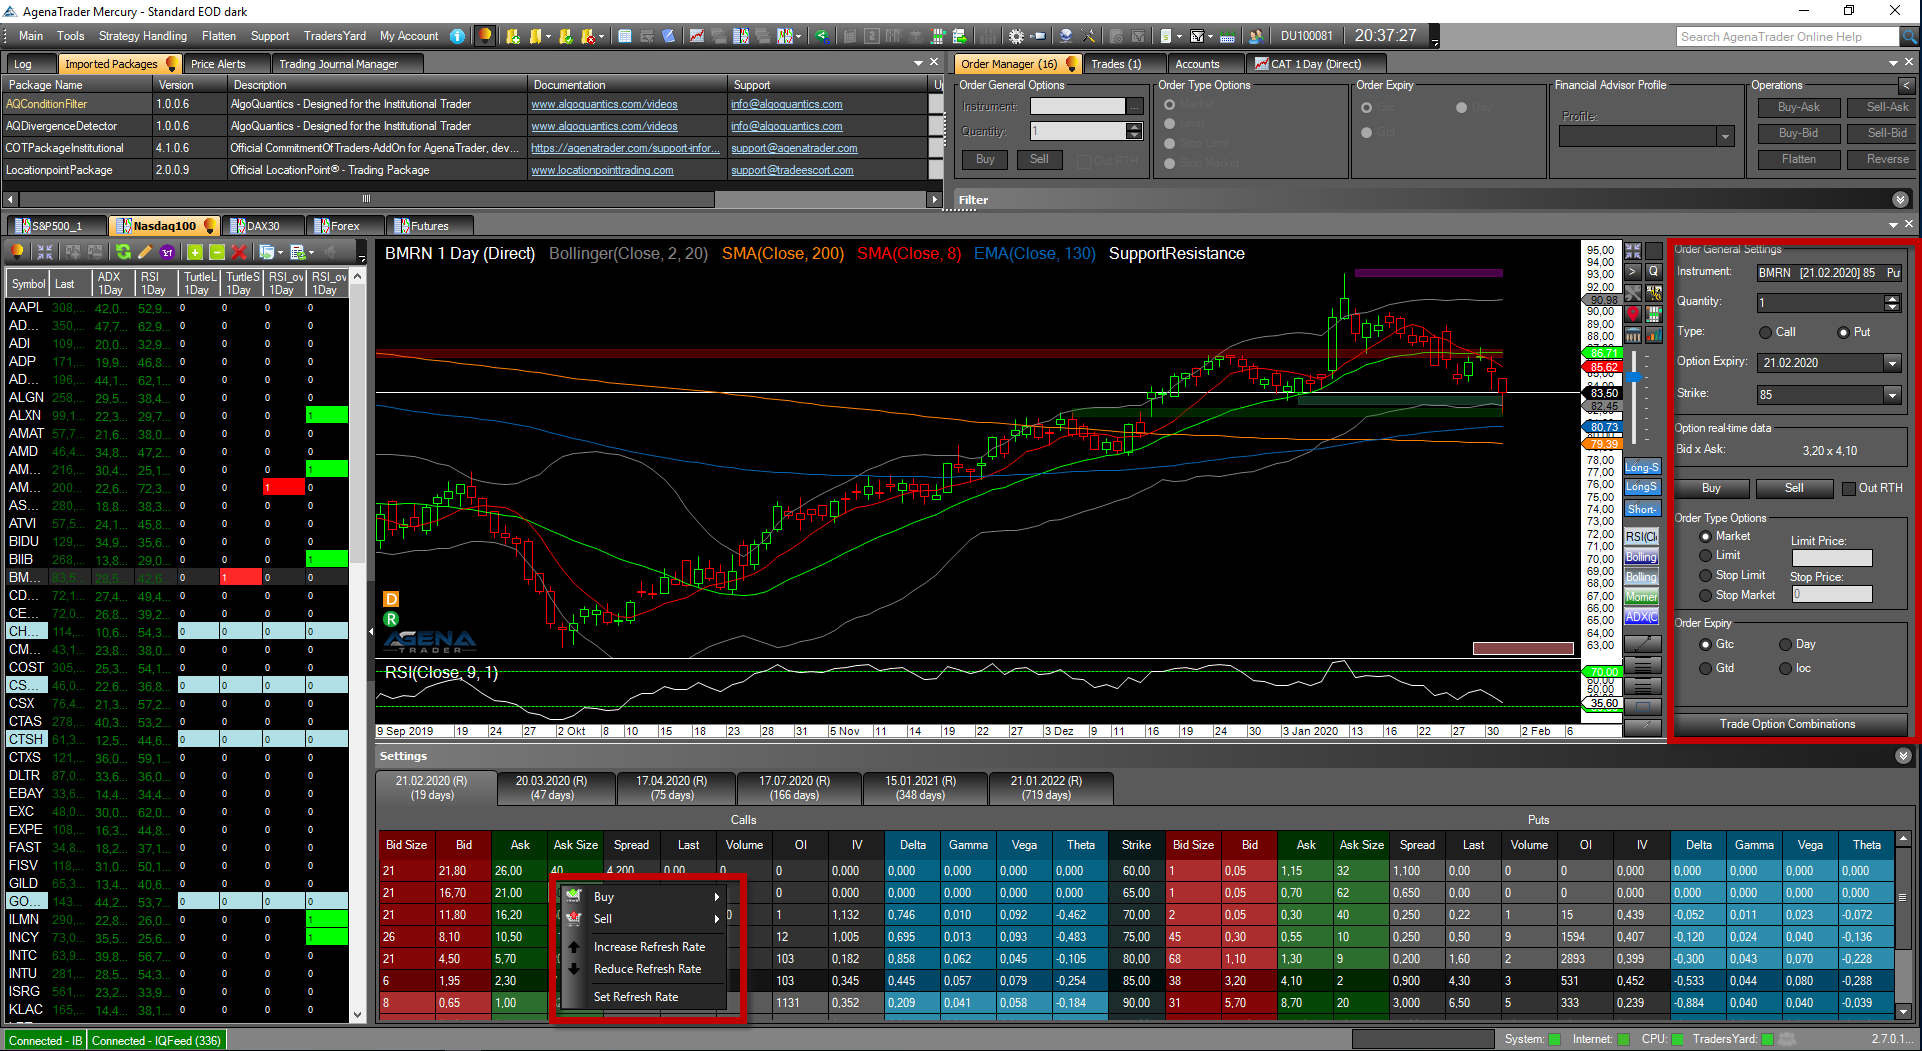Click the Sell button in option order panel

[1794, 488]
